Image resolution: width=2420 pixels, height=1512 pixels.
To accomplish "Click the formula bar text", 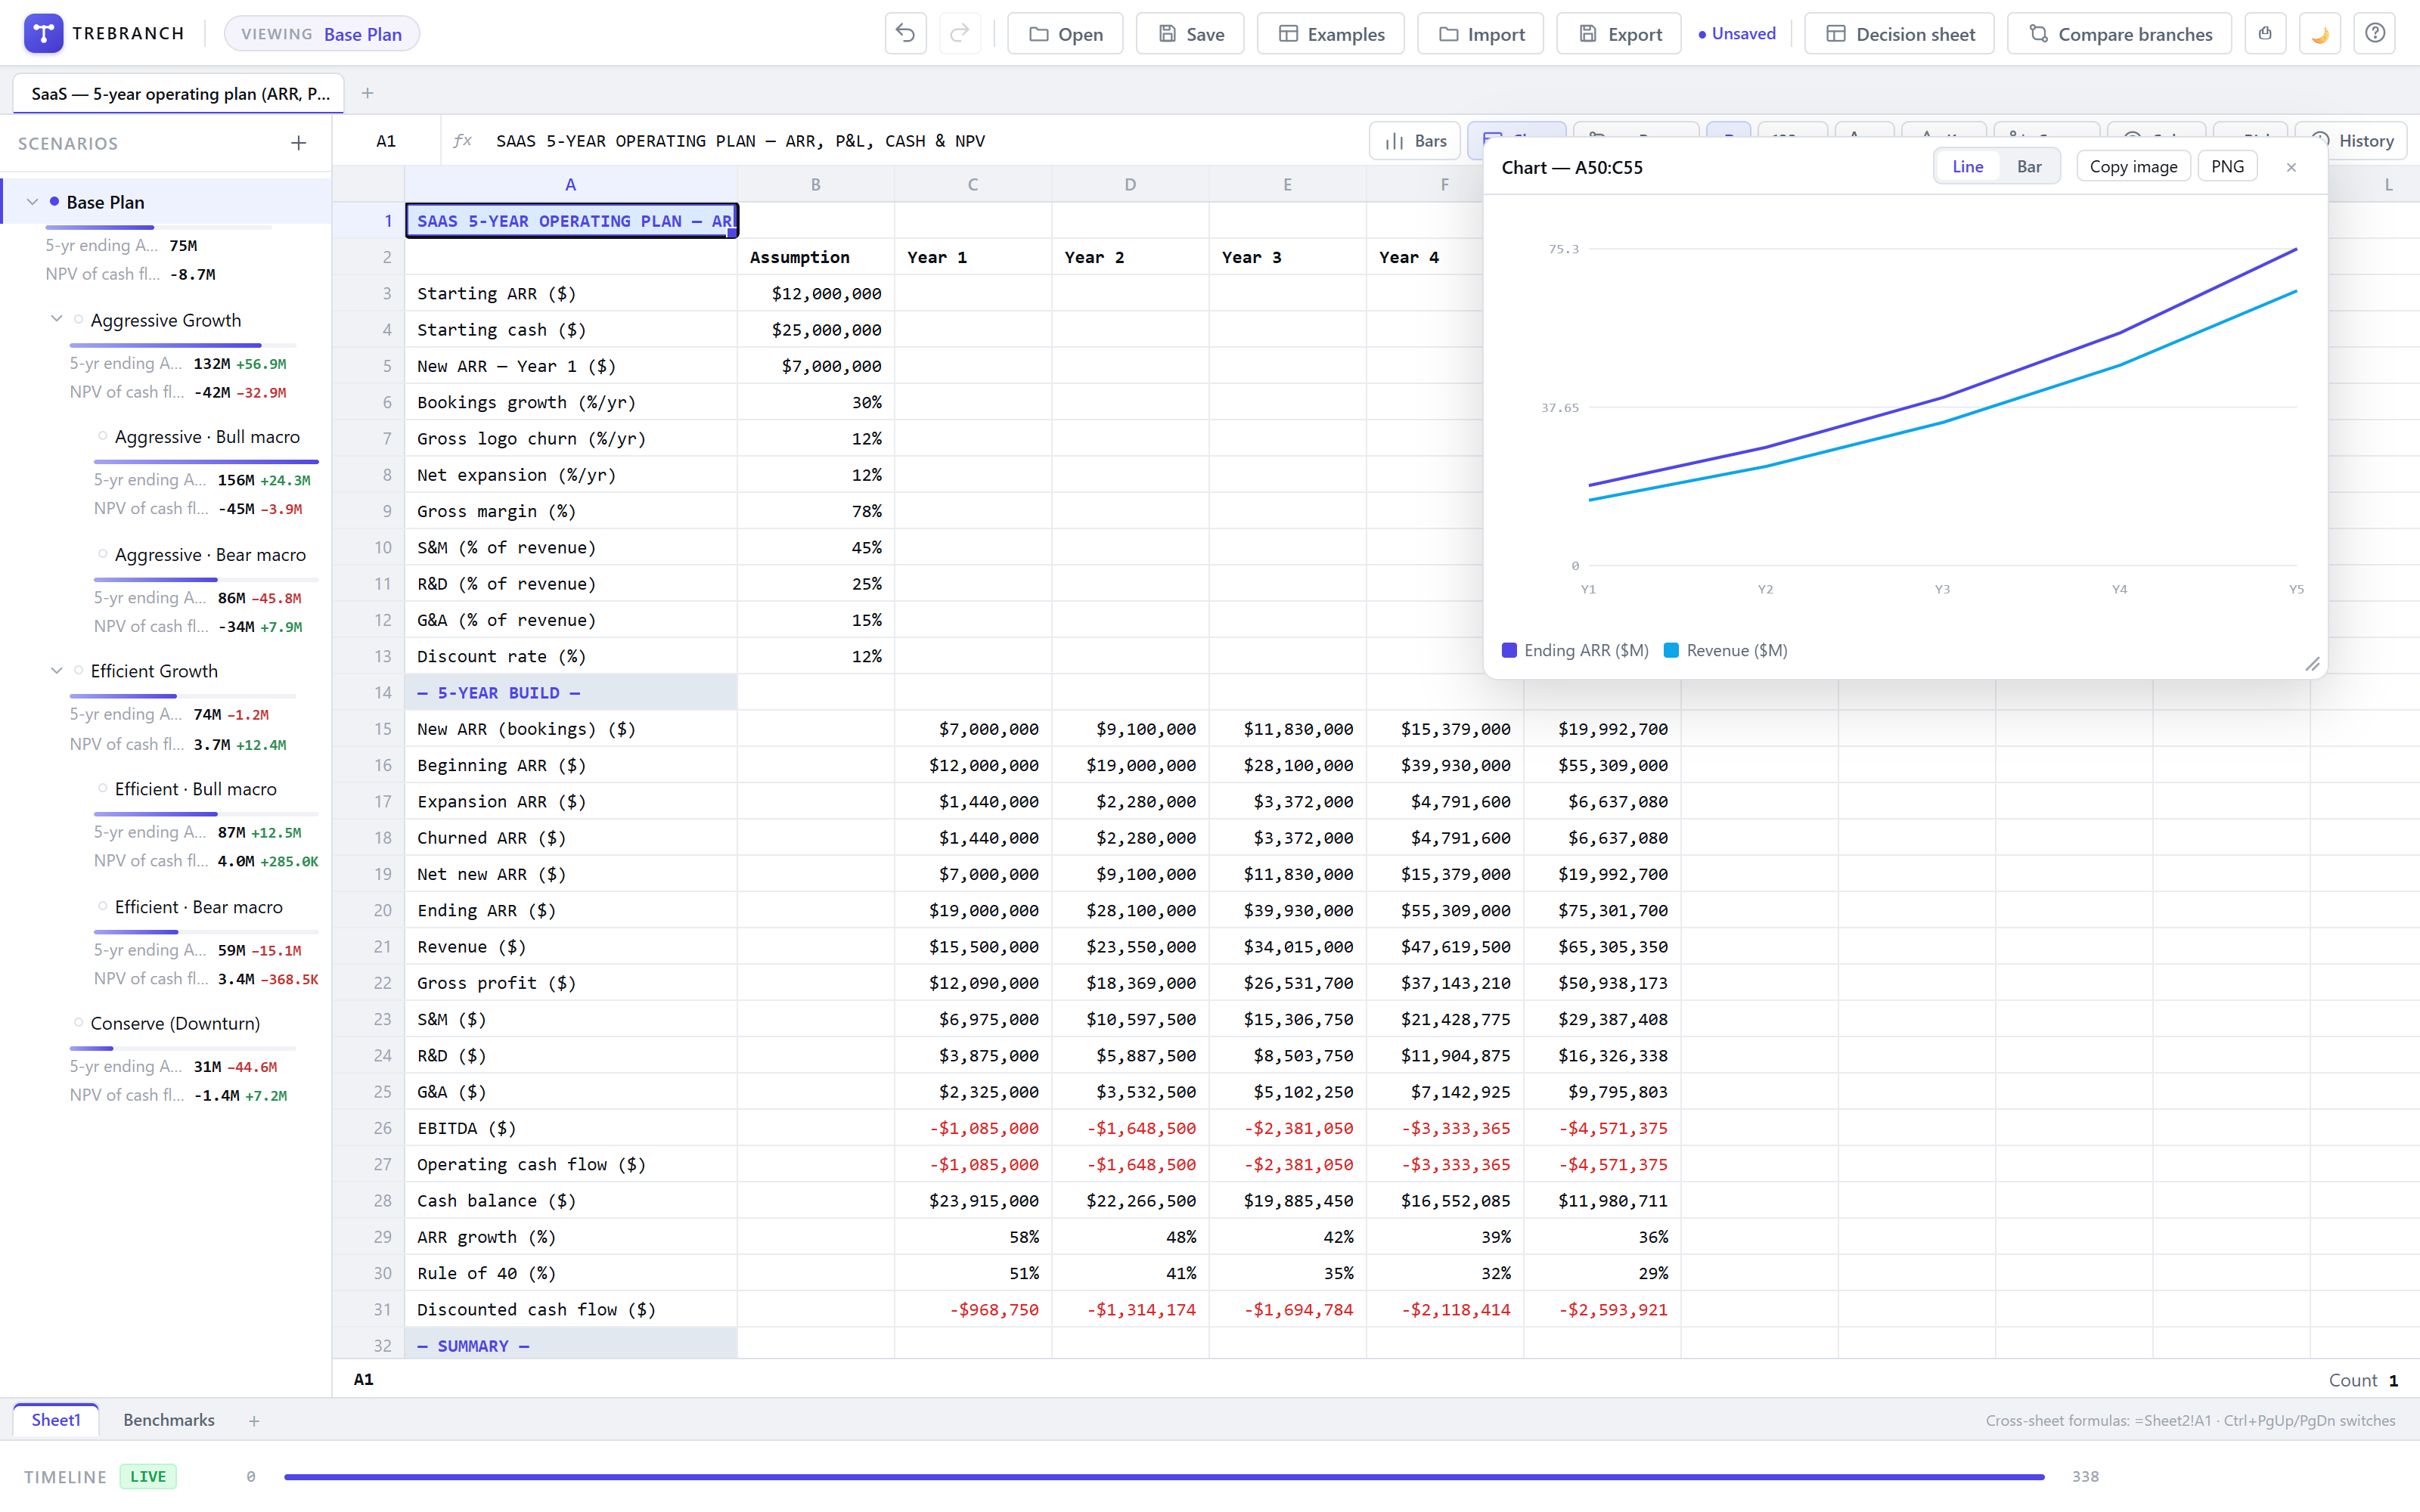I will click(740, 141).
